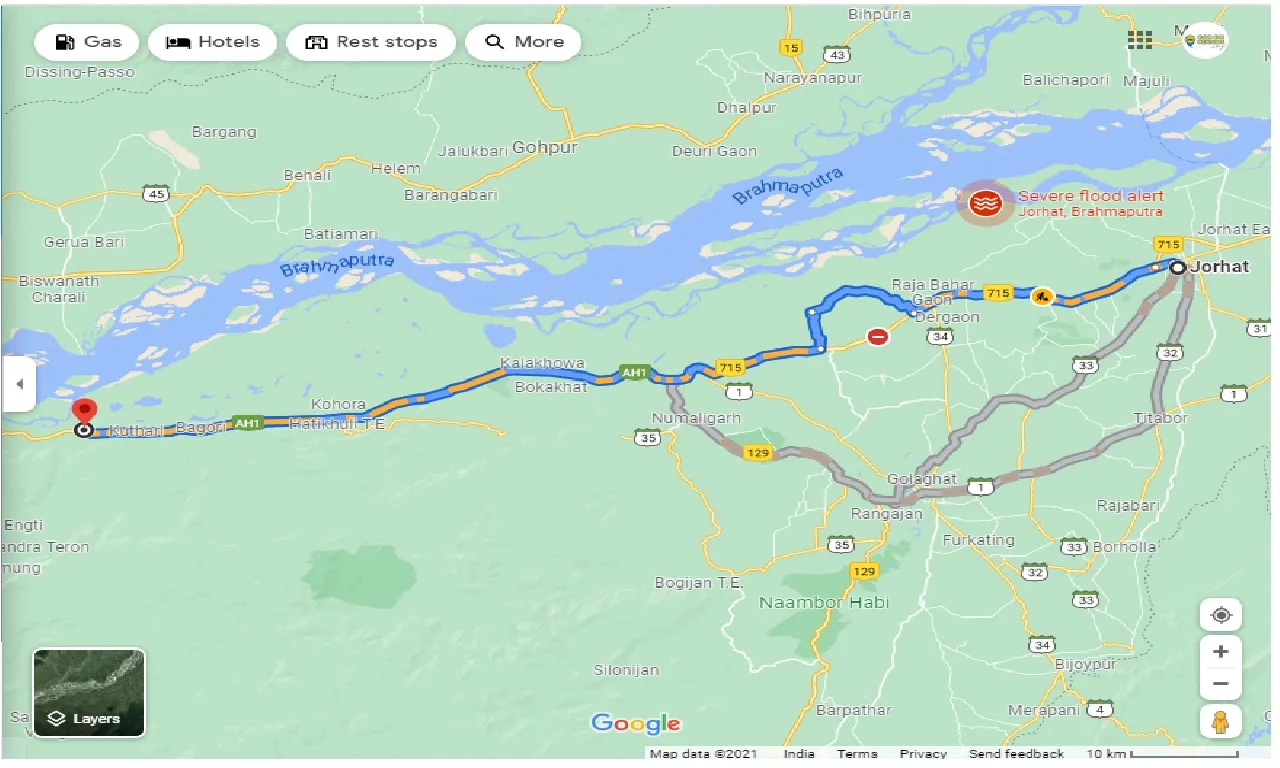Open the Layers satellite thumbnail
The width and height of the screenshot is (1280, 768).
pos(89,692)
